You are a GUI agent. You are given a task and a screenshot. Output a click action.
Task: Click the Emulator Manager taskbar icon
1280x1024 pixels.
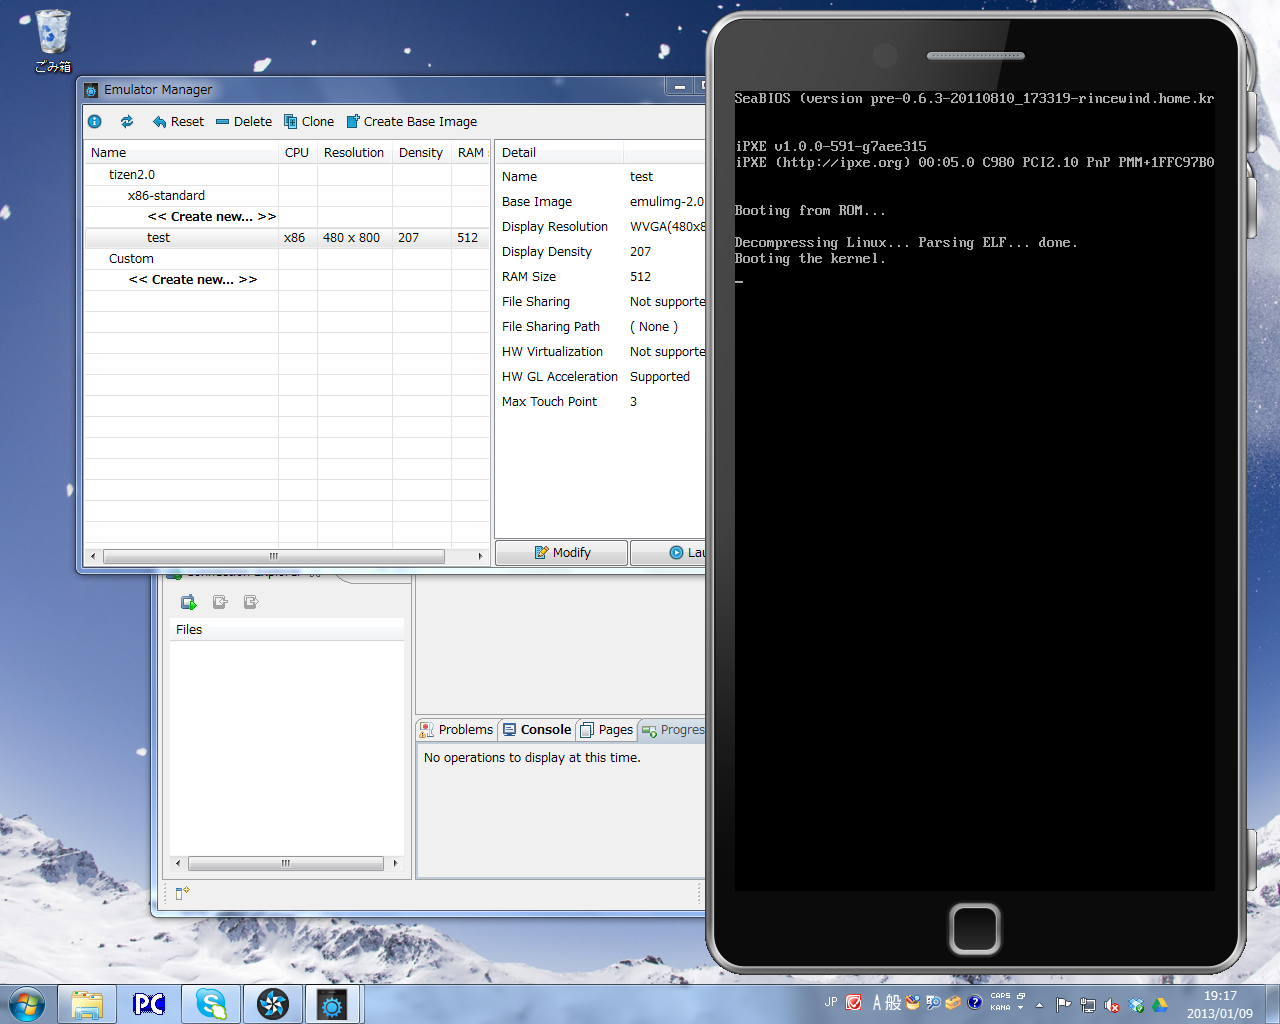(332, 1004)
